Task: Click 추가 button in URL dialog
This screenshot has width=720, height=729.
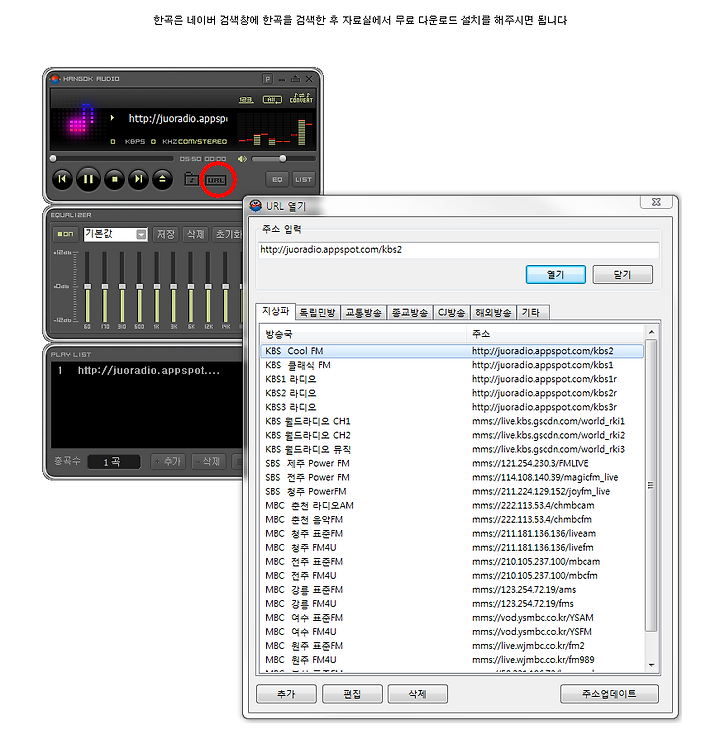Action: [x=286, y=694]
